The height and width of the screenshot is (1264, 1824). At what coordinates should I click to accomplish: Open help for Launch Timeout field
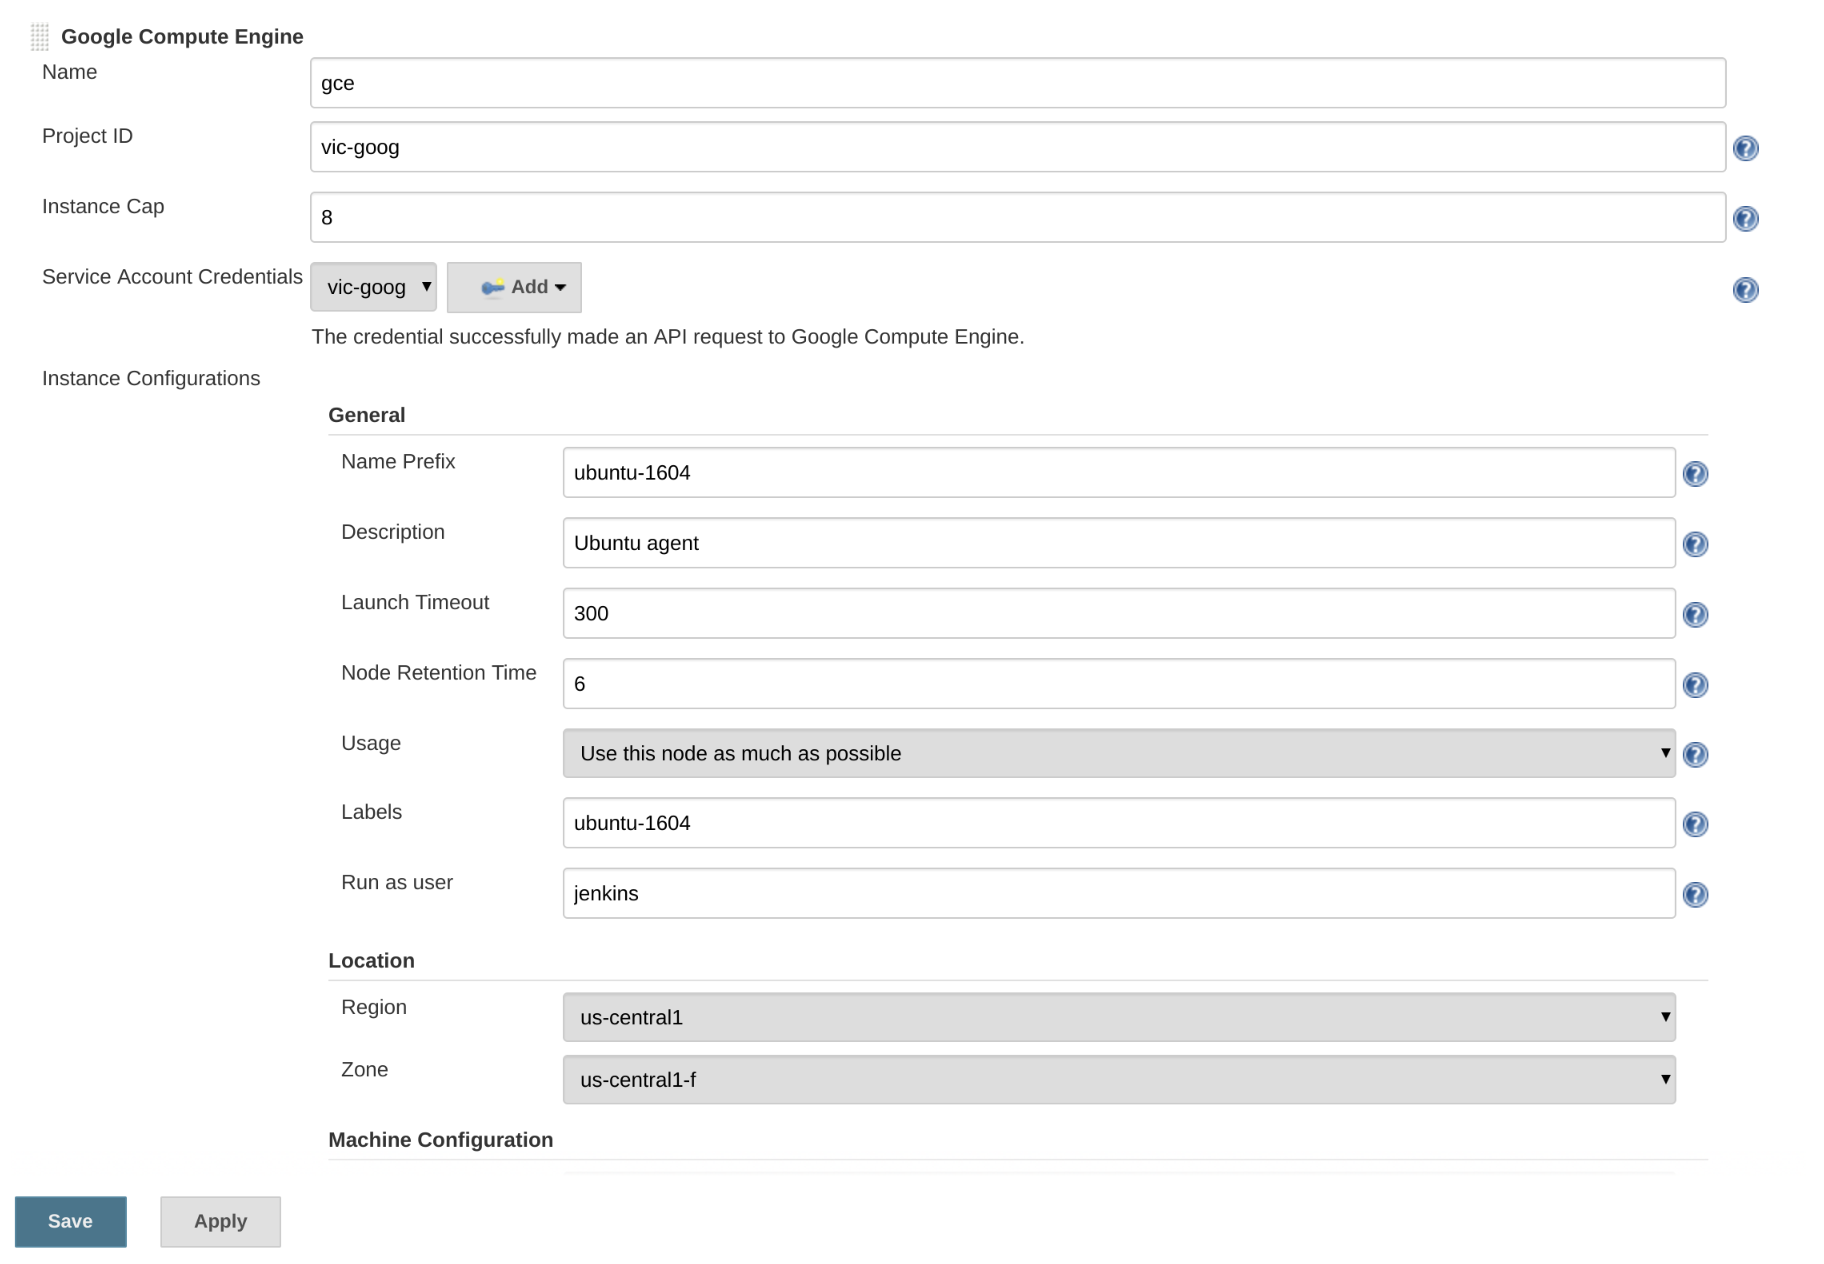(x=1695, y=614)
